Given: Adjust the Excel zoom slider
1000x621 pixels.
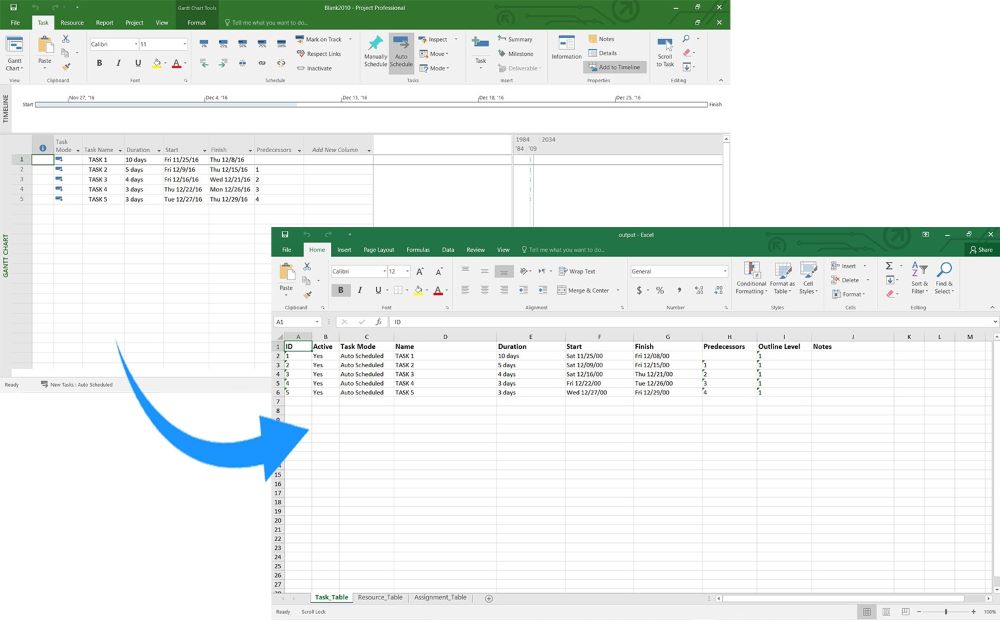Looking at the screenshot, I should pos(944,610).
